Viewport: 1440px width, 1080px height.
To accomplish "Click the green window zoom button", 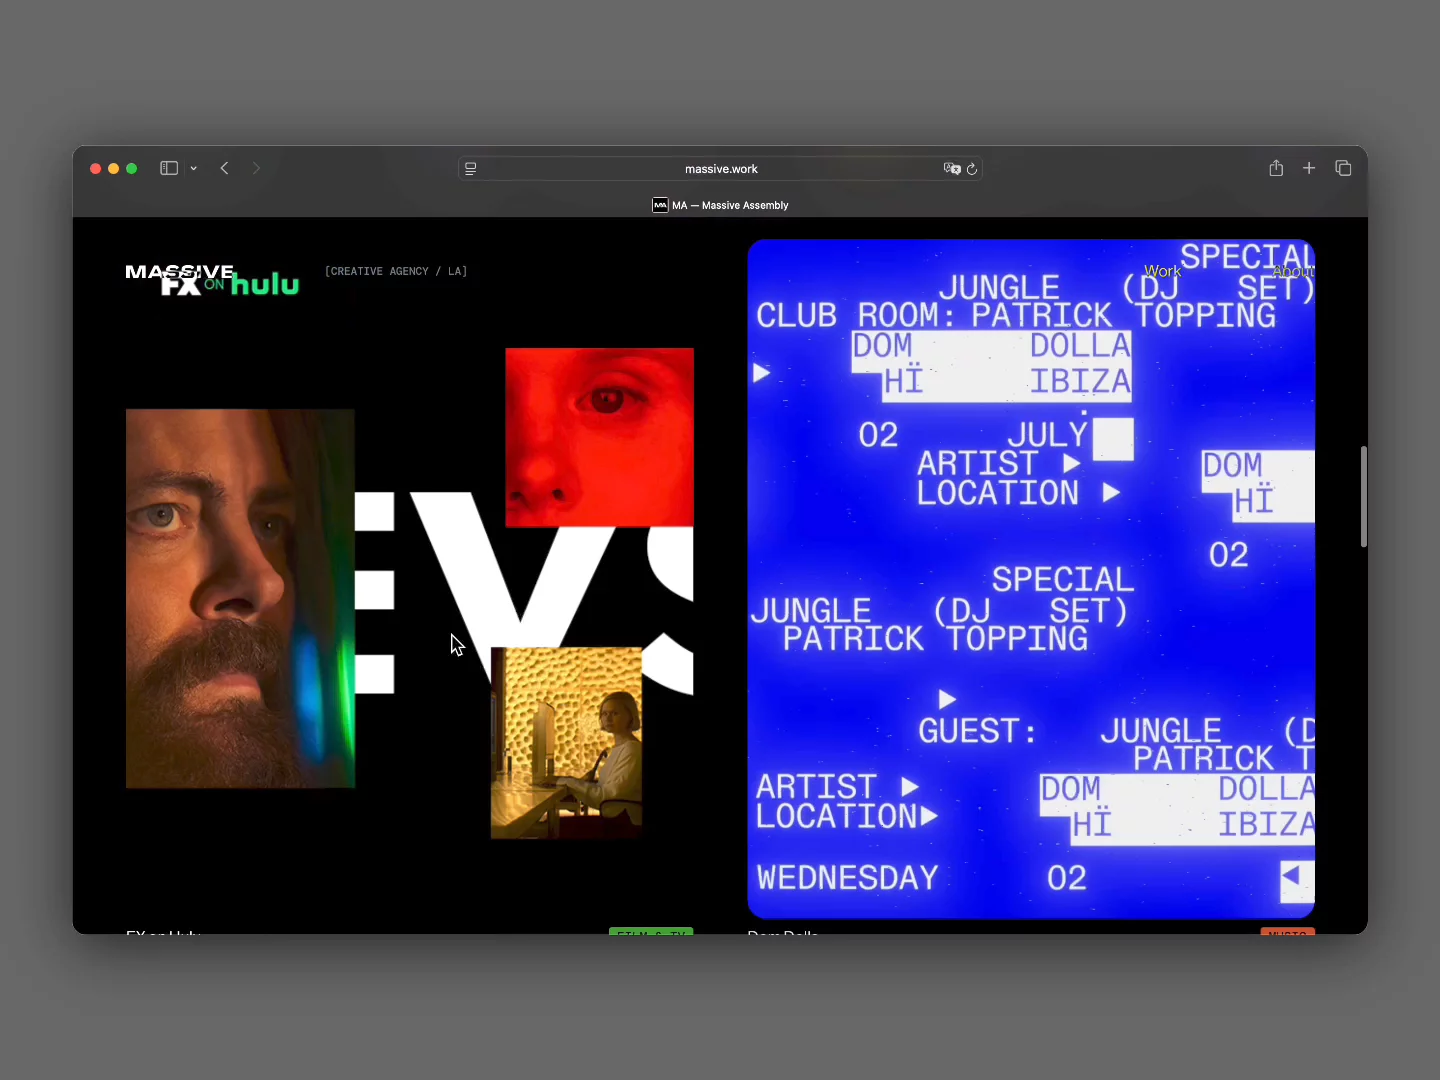I will click(131, 168).
